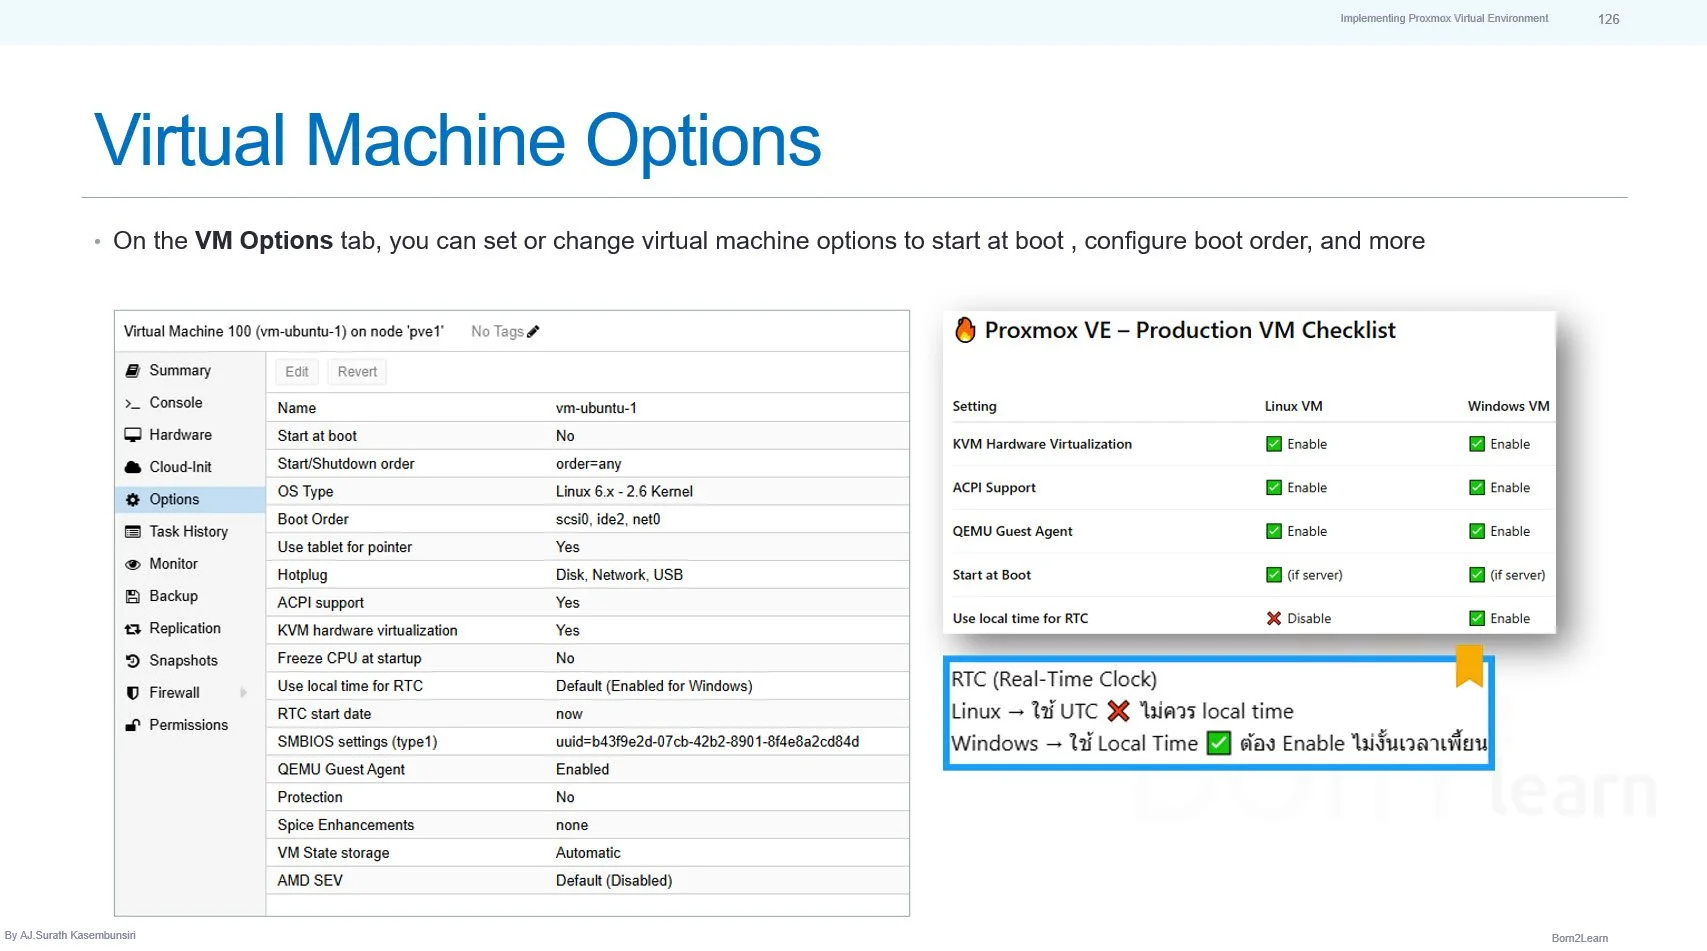Select the AMD SEV row
This screenshot has width=1707, height=951.
coord(588,881)
